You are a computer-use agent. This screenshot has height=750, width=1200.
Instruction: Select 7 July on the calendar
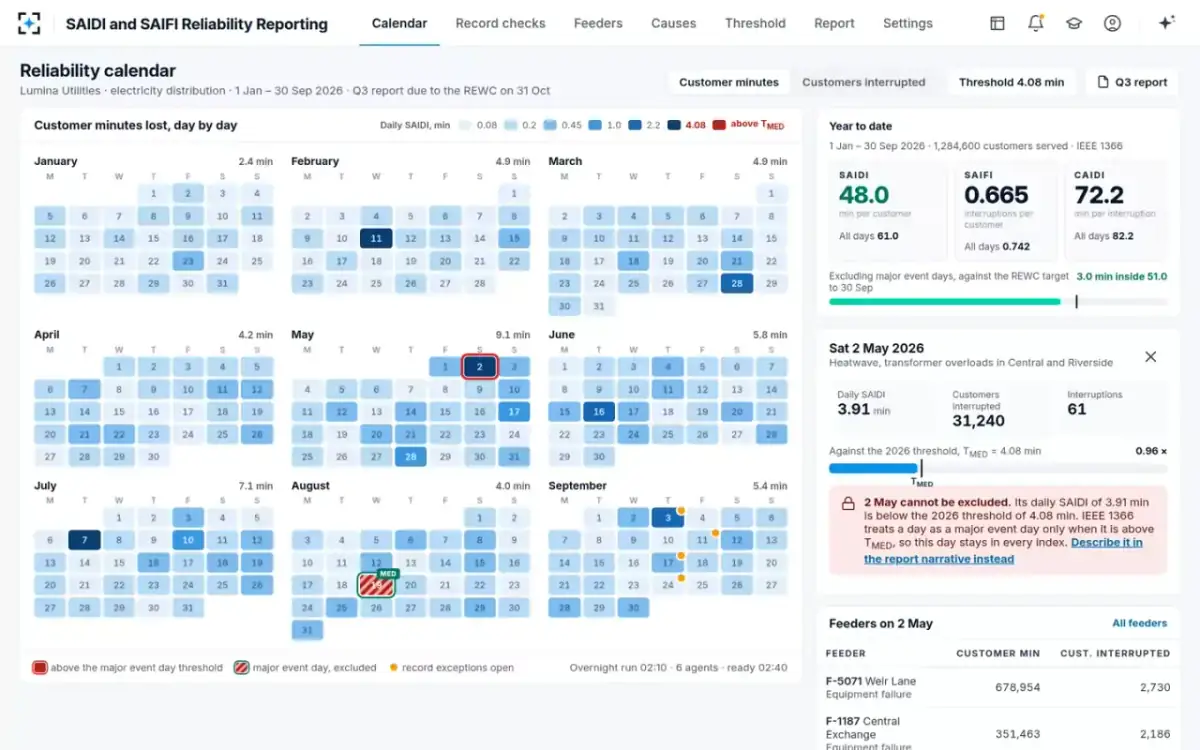pyautogui.click(x=84, y=540)
